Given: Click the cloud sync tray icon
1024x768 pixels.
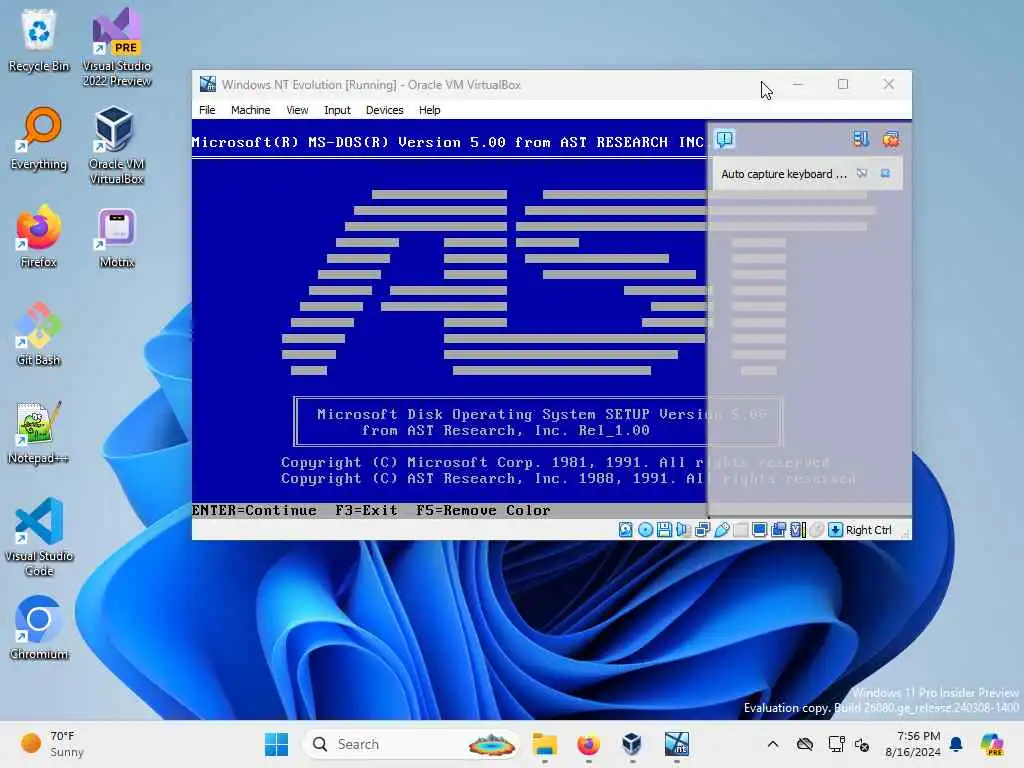Looking at the screenshot, I should [805, 744].
